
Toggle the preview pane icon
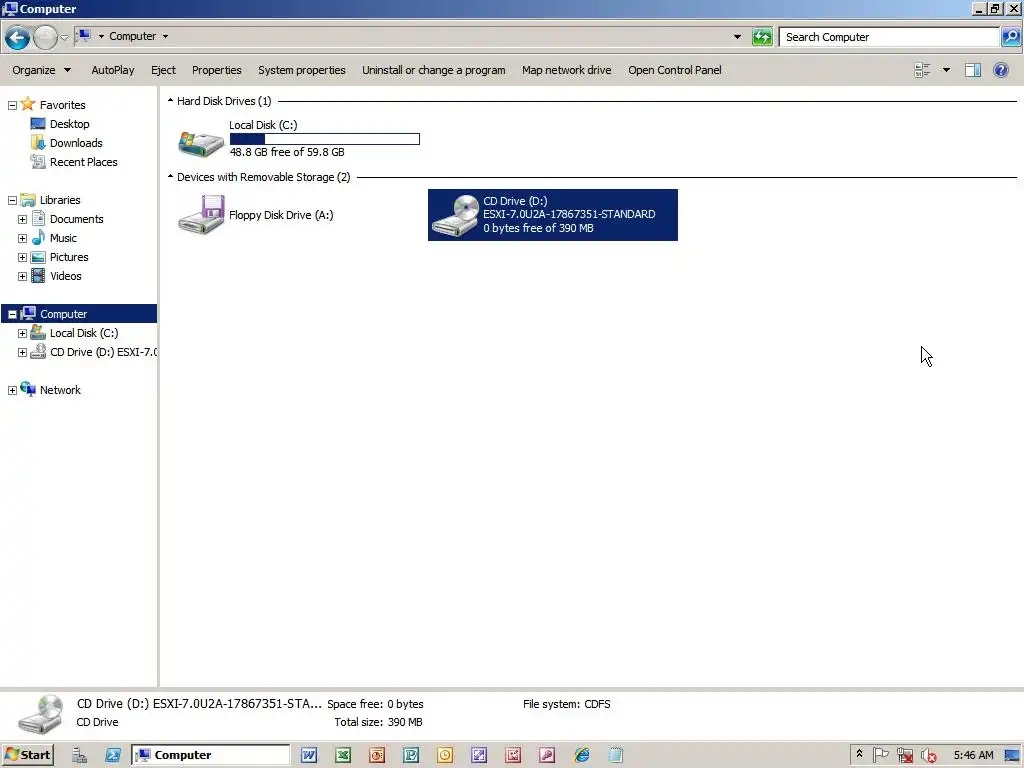click(x=972, y=70)
